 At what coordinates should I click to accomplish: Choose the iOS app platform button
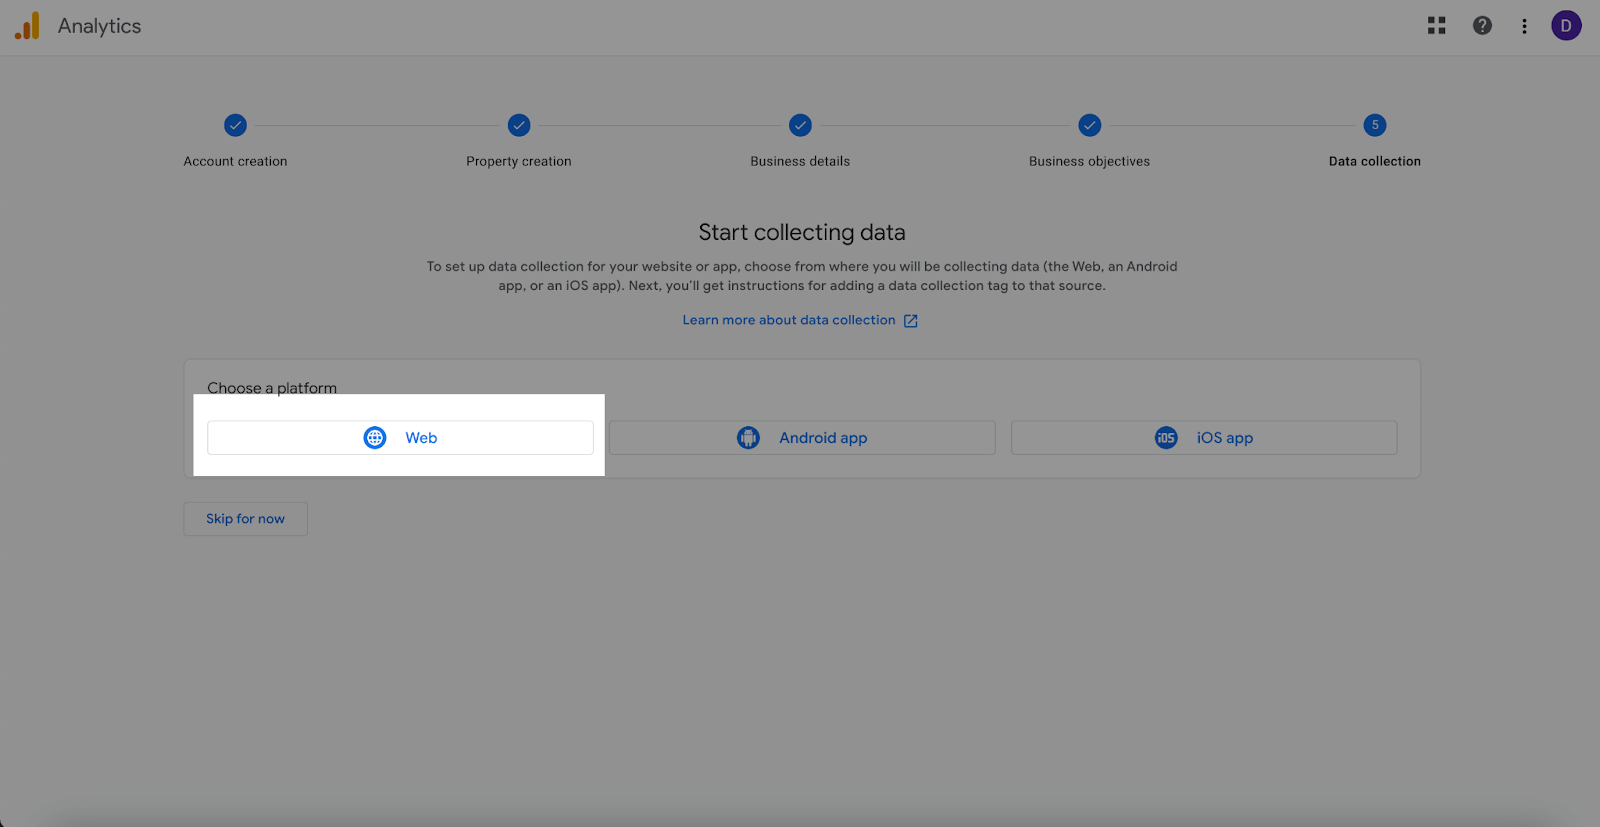click(1204, 438)
